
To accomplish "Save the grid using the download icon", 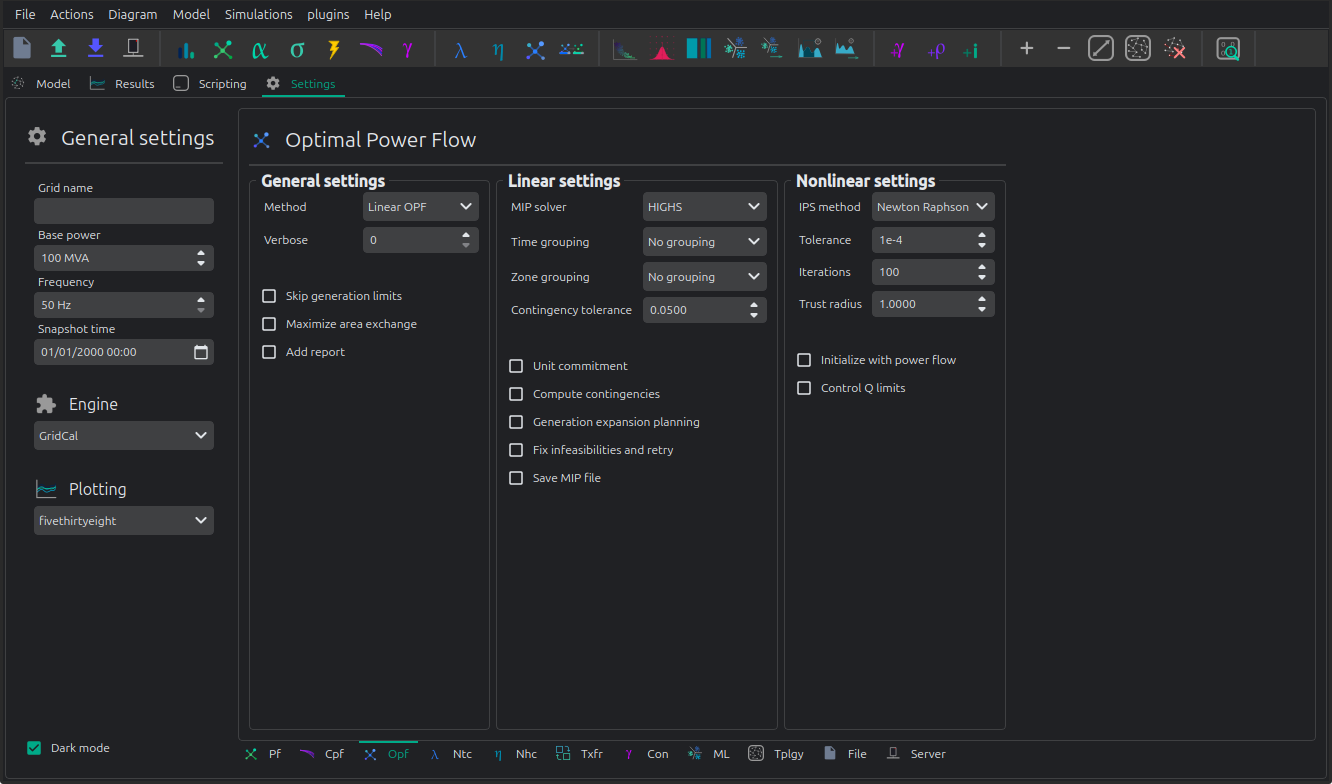I will click(95, 47).
